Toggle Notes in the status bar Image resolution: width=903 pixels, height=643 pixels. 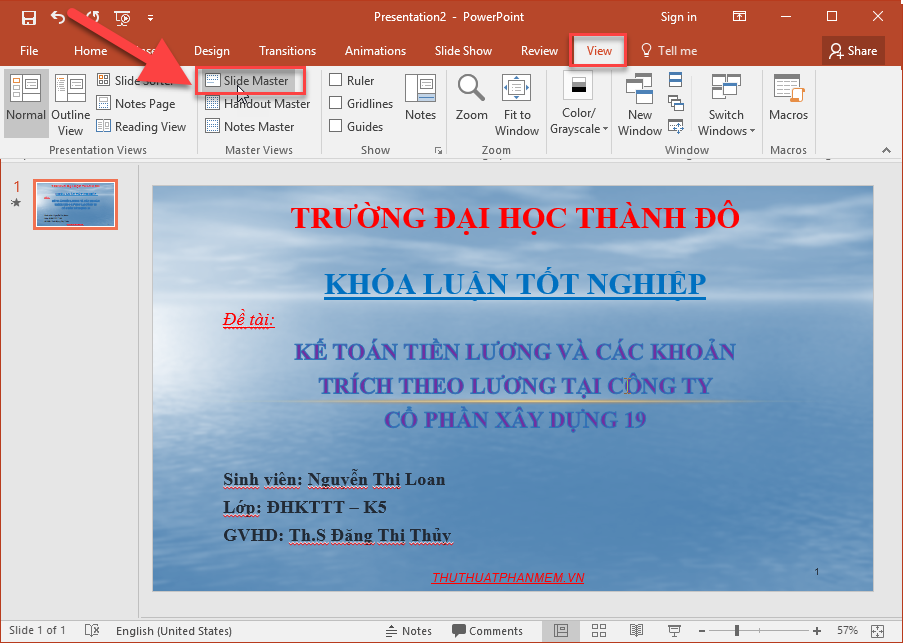pyautogui.click(x=408, y=631)
